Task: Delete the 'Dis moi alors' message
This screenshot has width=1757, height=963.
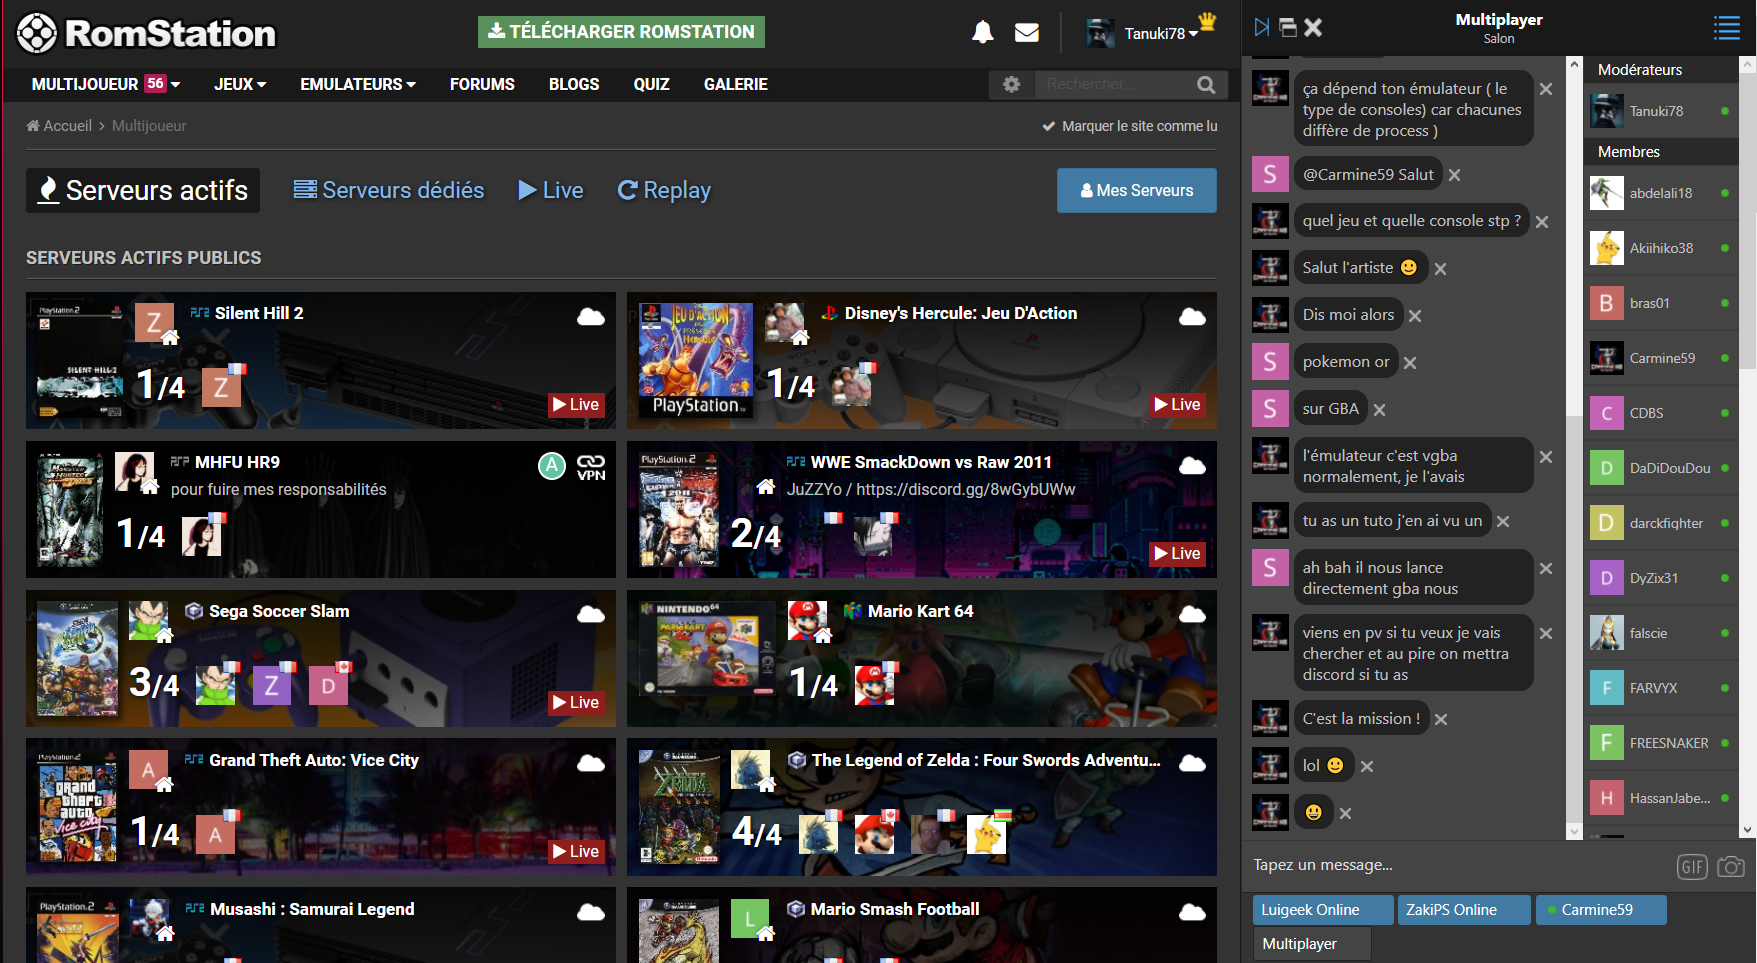Action: [1415, 316]
